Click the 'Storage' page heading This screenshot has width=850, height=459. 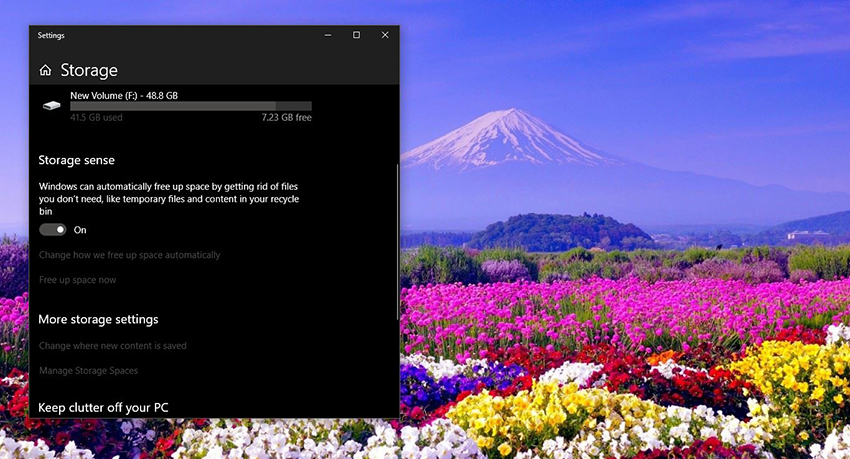(x=89, y=71)
